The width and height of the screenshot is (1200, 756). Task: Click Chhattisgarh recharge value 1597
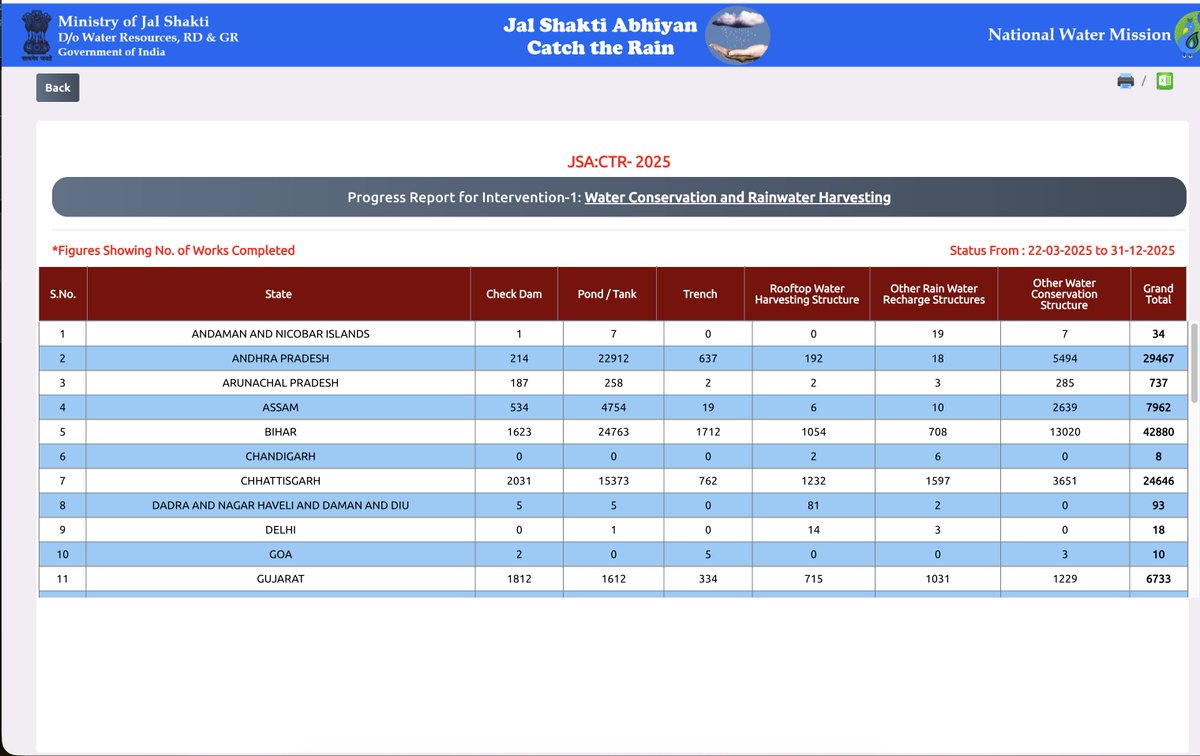938,481
